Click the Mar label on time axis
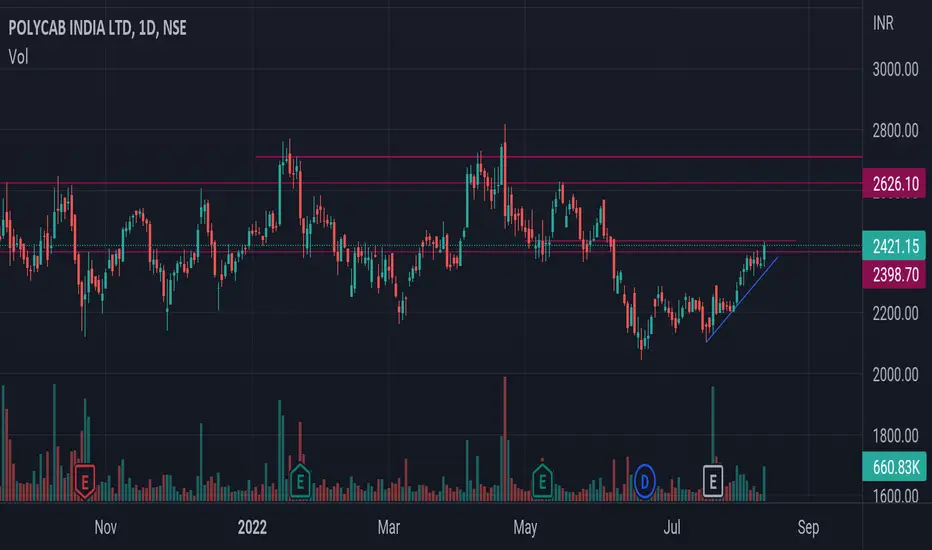Image resolution: width=932 pixels, height=550 pixels. click(x=389, y=527)
